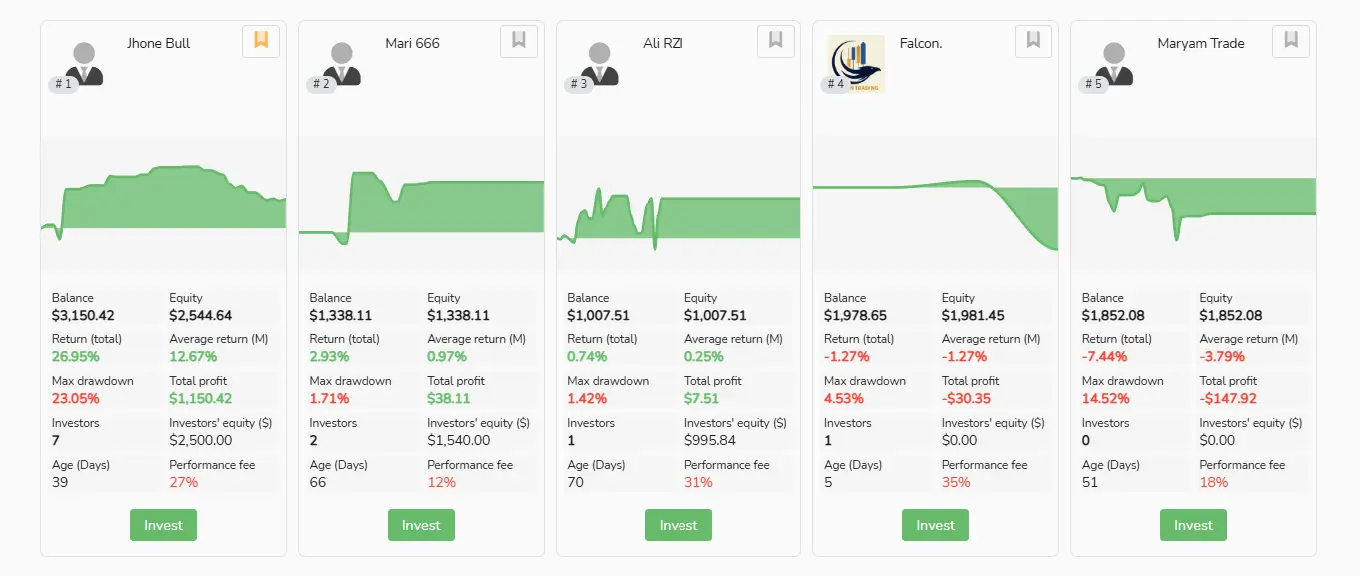
Task: Open the Maryam Trade name link
Action: (x=1200, y=43)
